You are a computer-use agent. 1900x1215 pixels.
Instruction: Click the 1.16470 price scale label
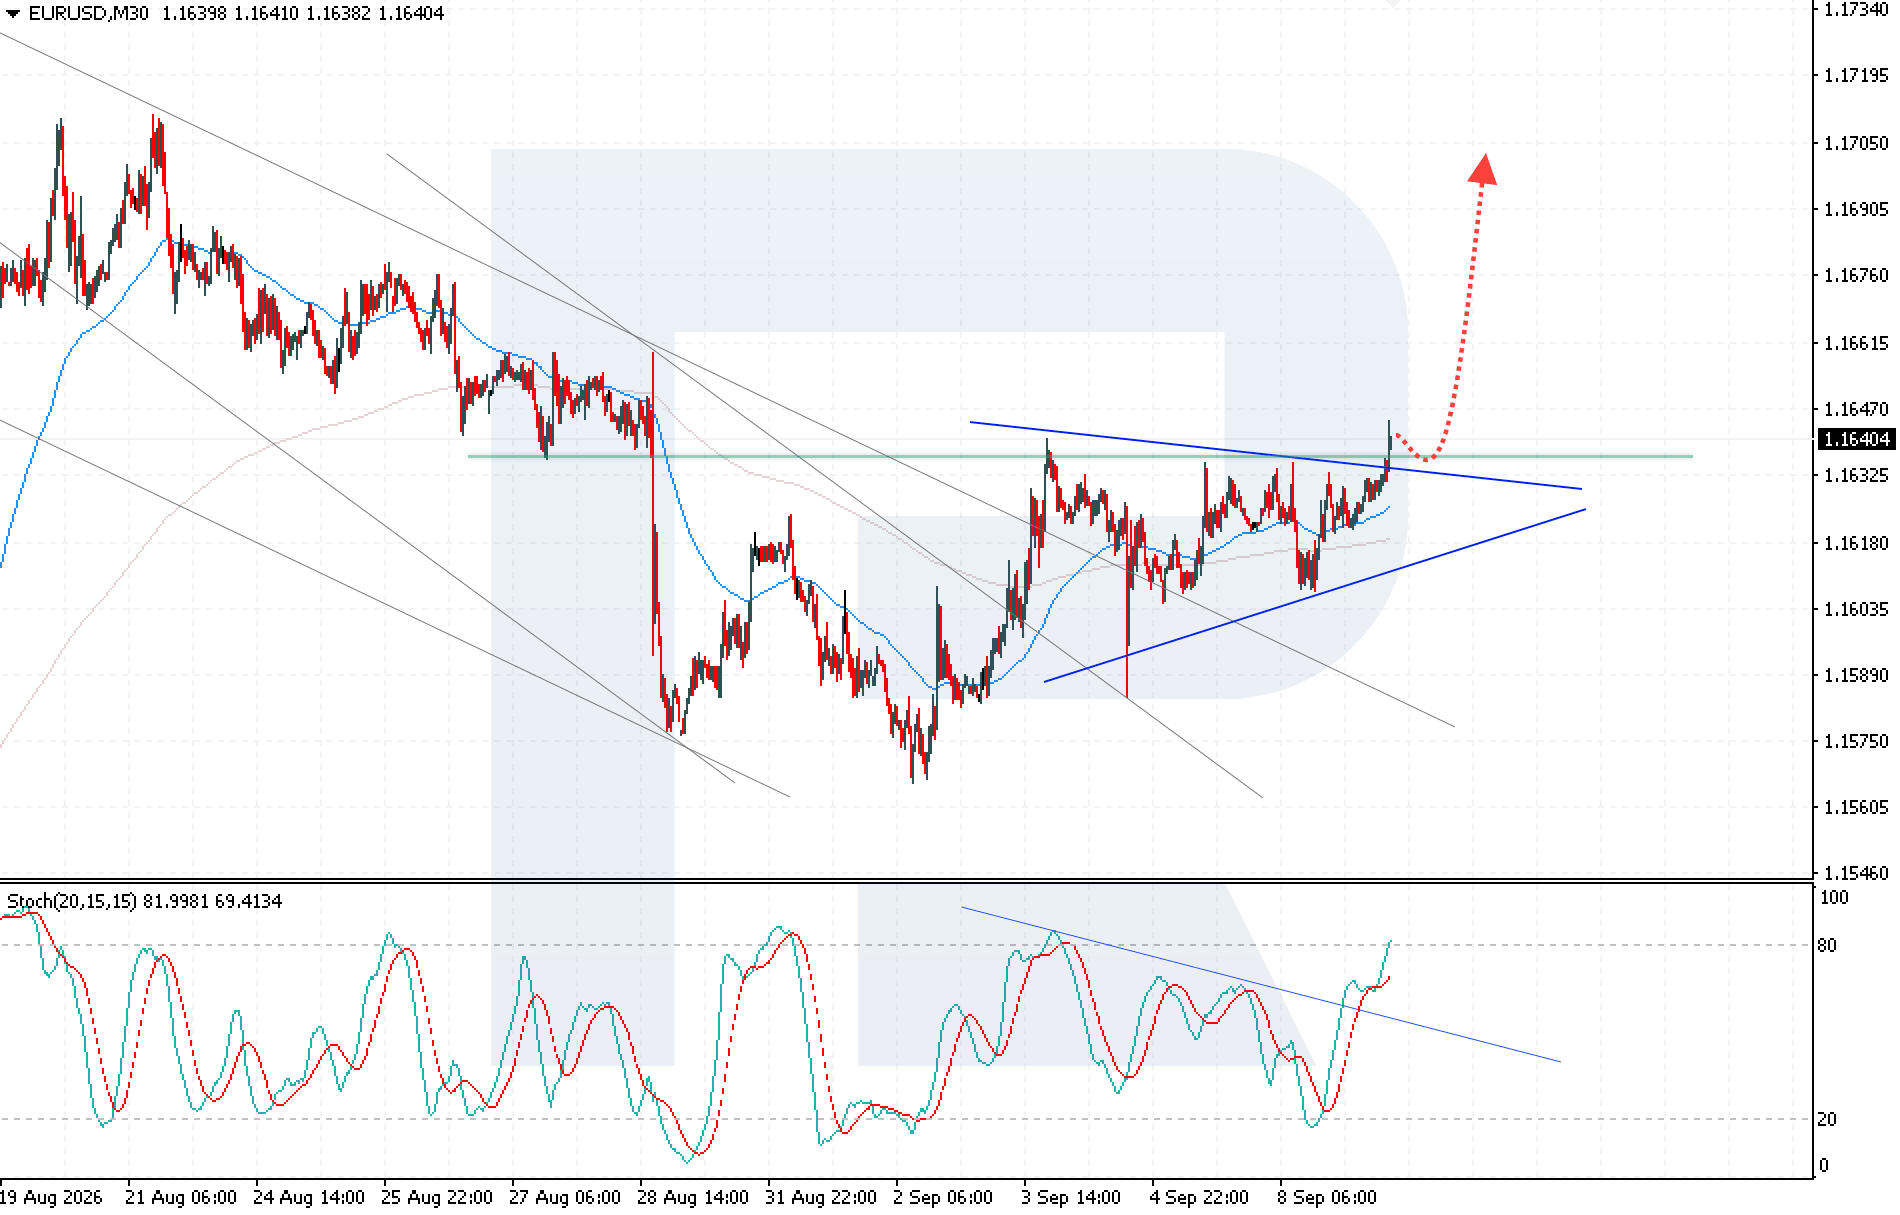(x=1856, y=409)
